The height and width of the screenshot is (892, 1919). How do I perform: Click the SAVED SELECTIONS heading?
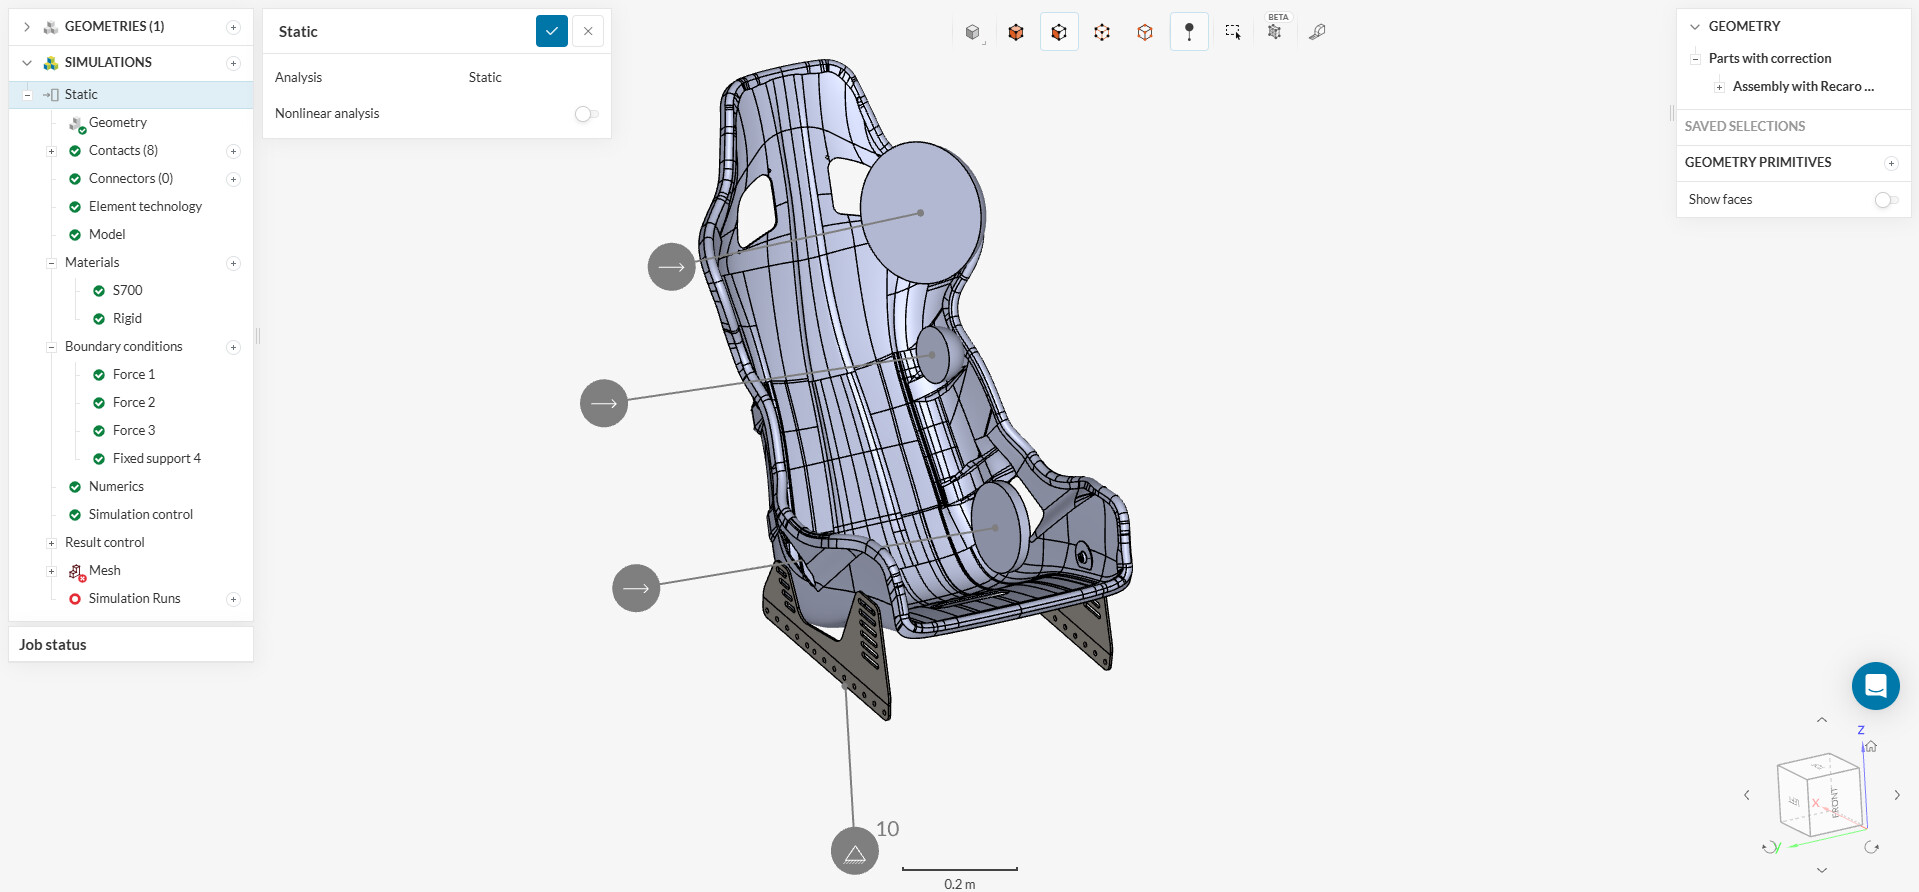1745,127
